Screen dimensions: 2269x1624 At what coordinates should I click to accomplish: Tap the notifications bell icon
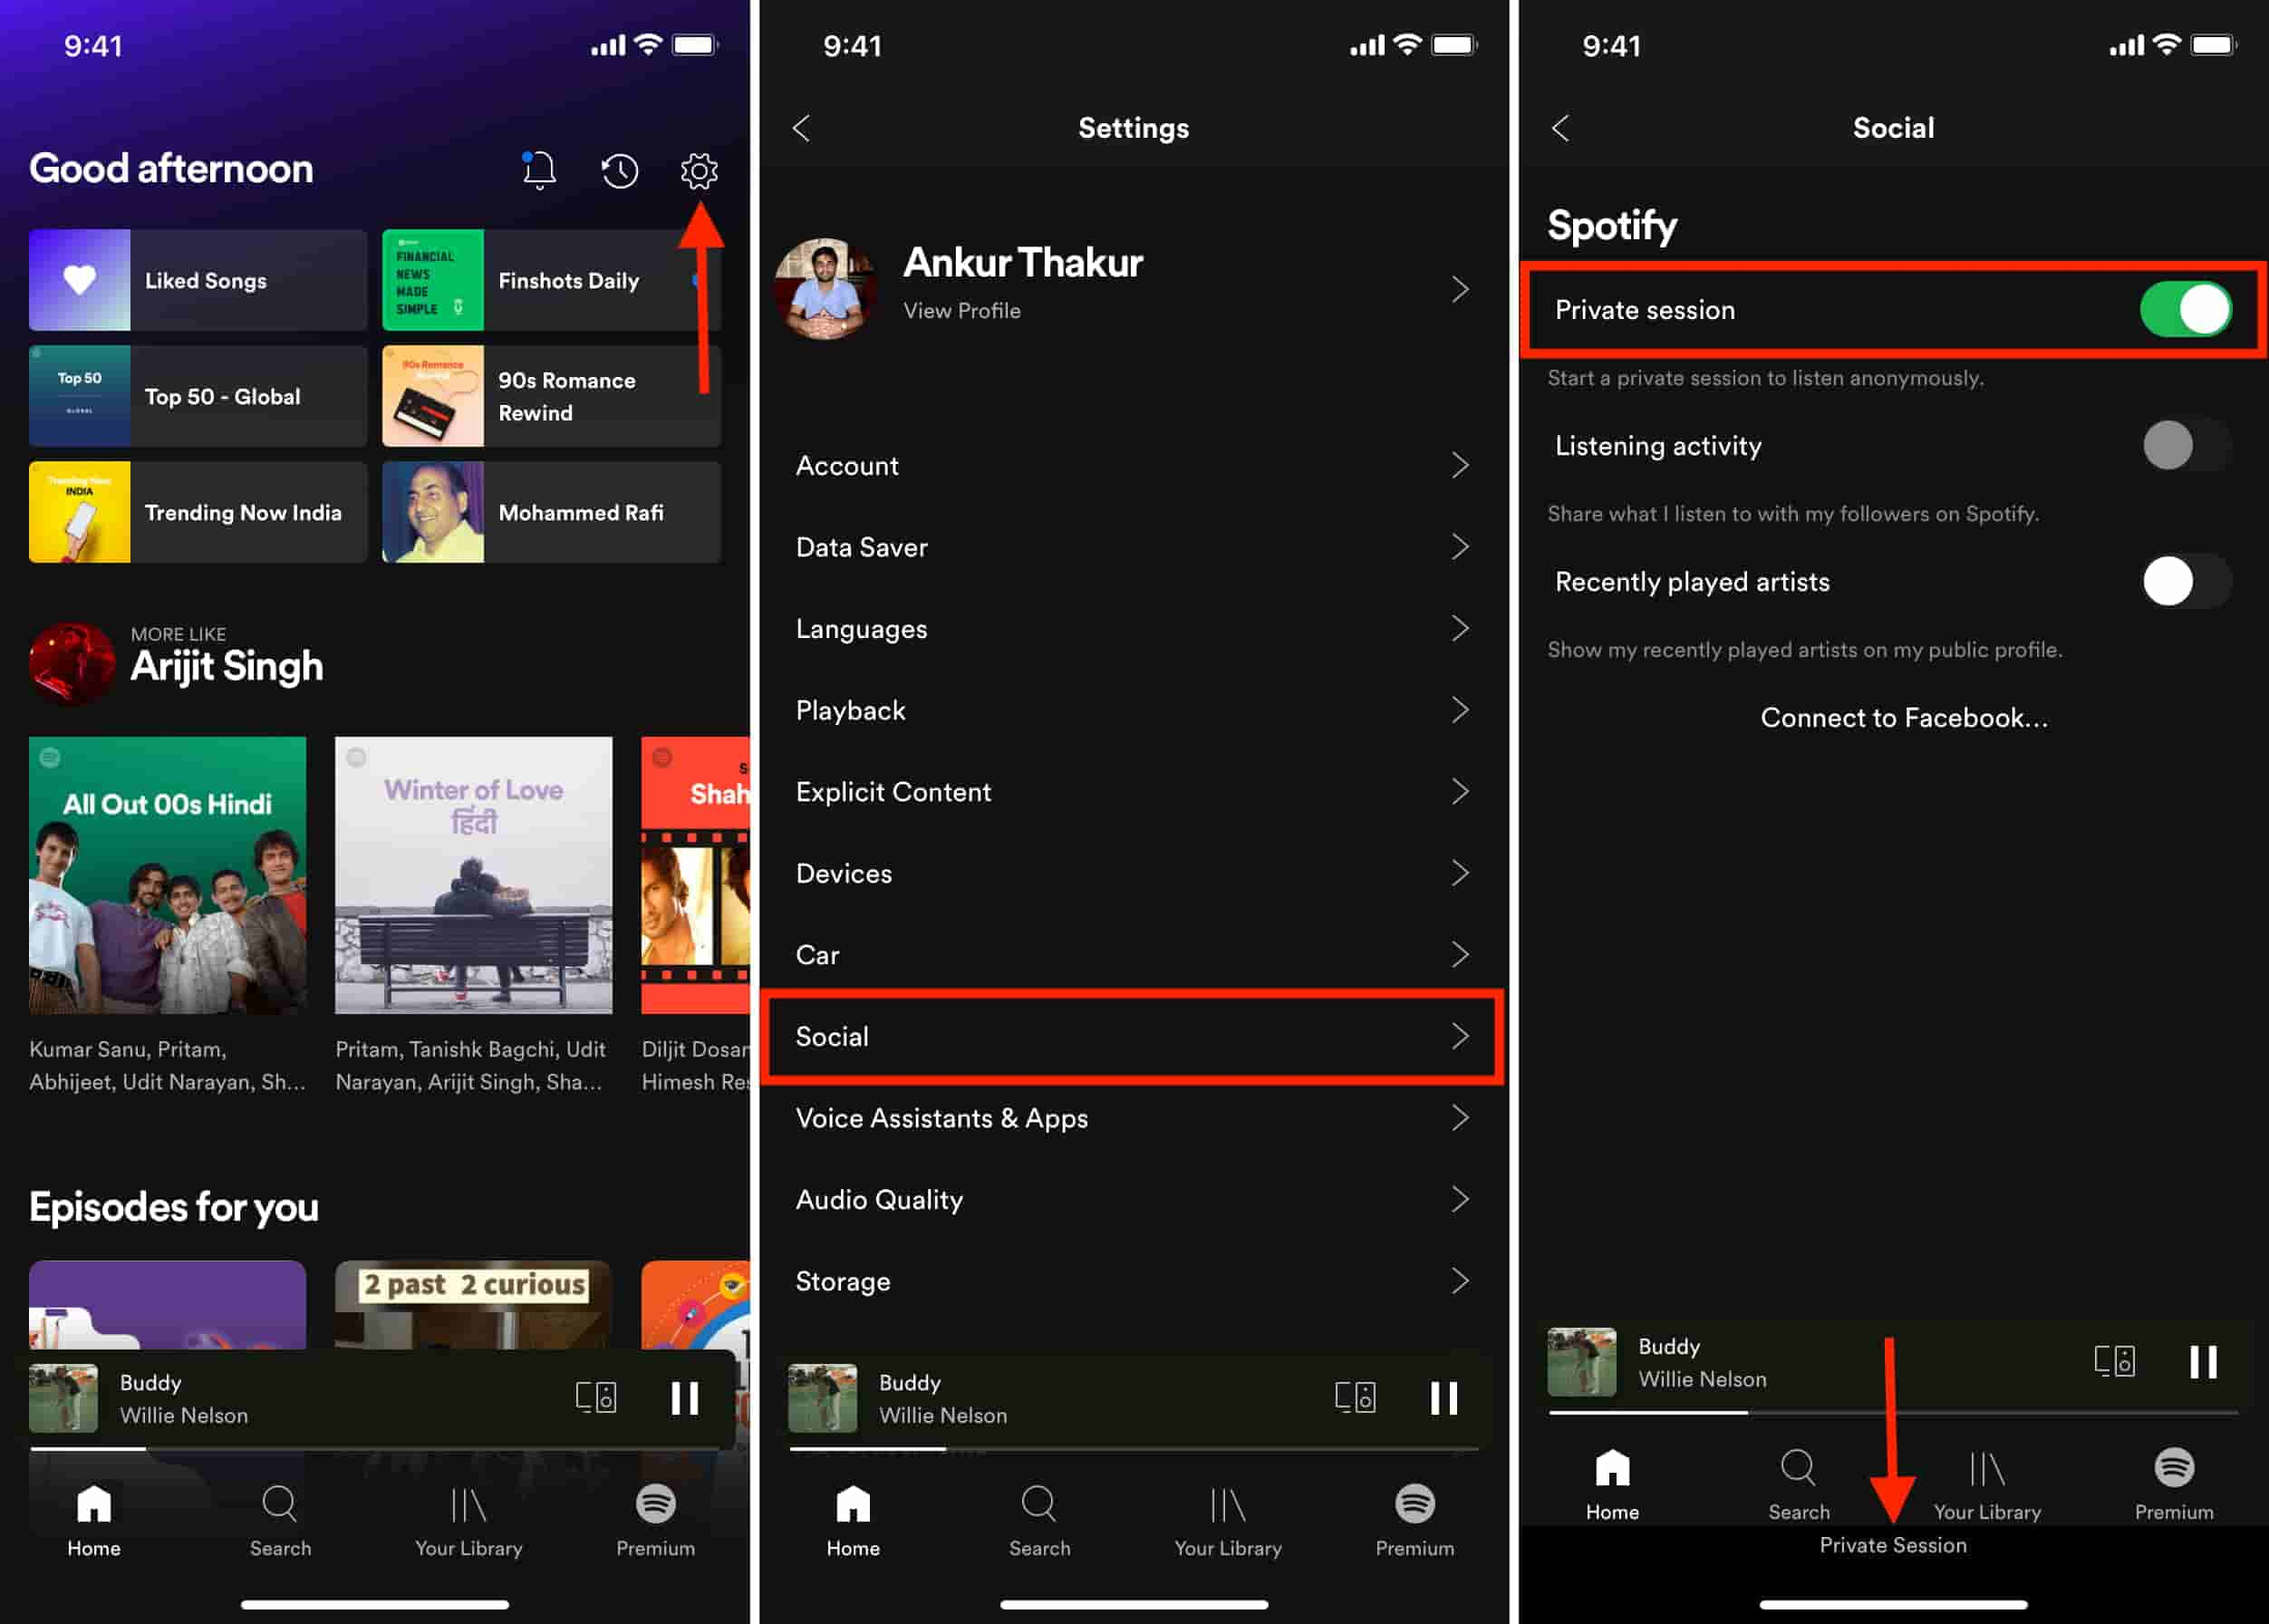[x=536, y=170]
